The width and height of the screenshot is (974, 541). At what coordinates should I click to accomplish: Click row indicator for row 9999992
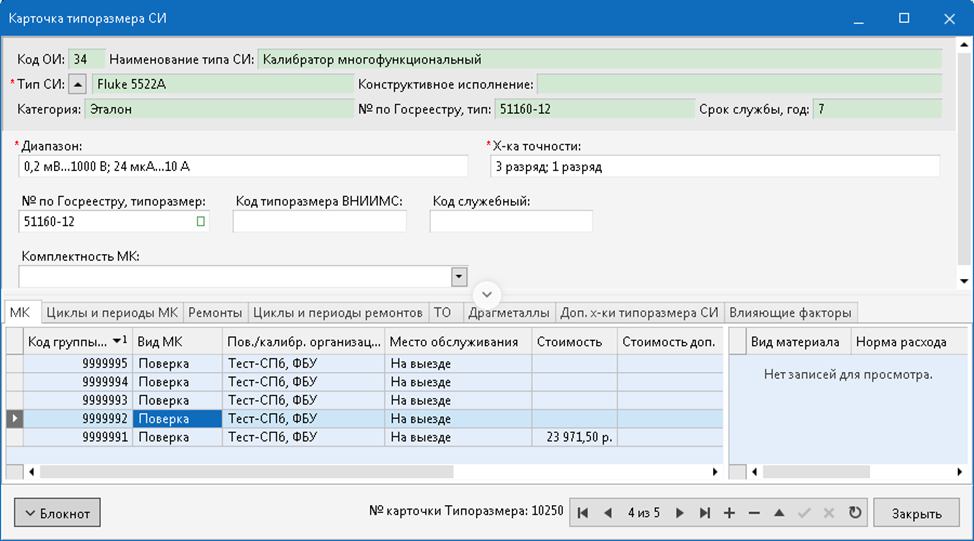15,419
